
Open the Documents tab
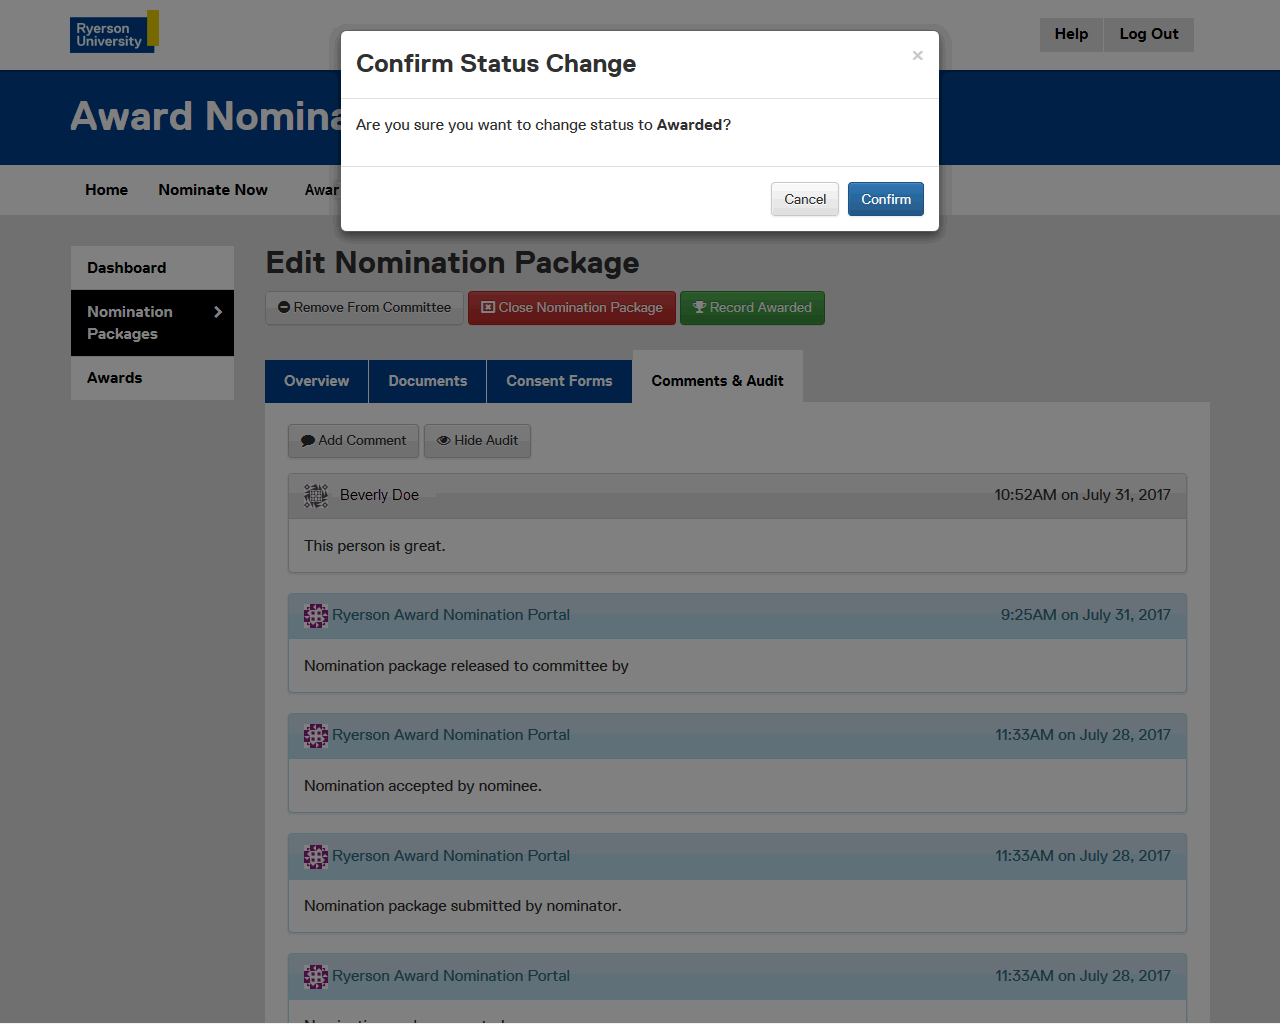427,381
